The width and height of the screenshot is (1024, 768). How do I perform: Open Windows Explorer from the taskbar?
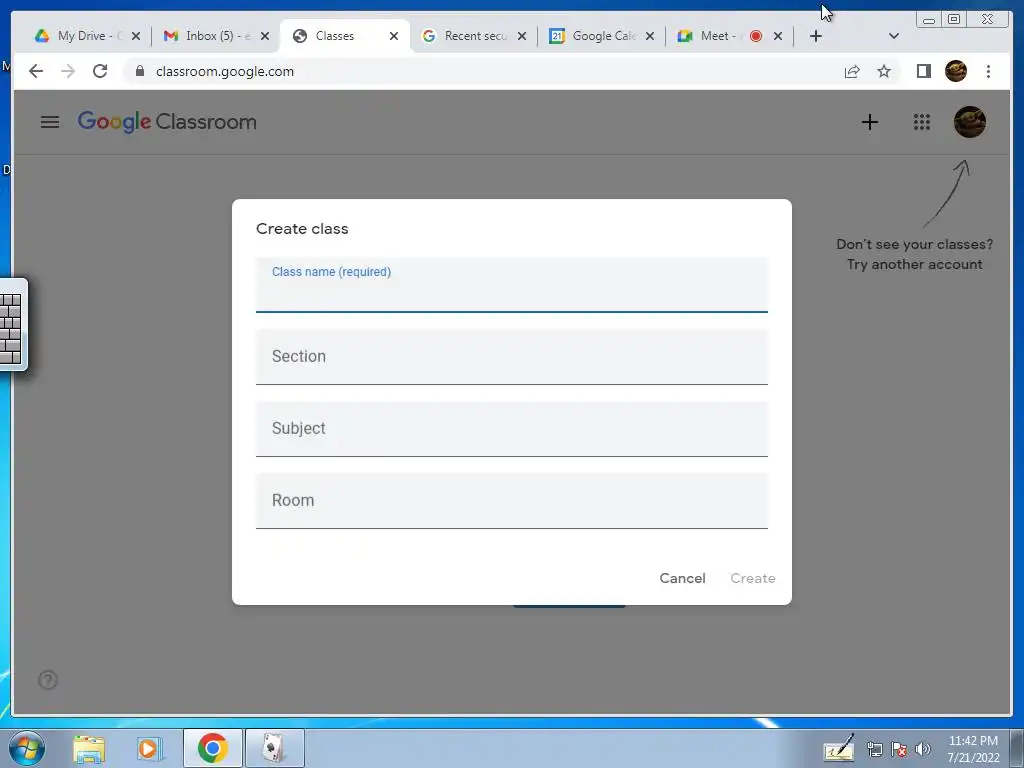(x=89, y=748)
